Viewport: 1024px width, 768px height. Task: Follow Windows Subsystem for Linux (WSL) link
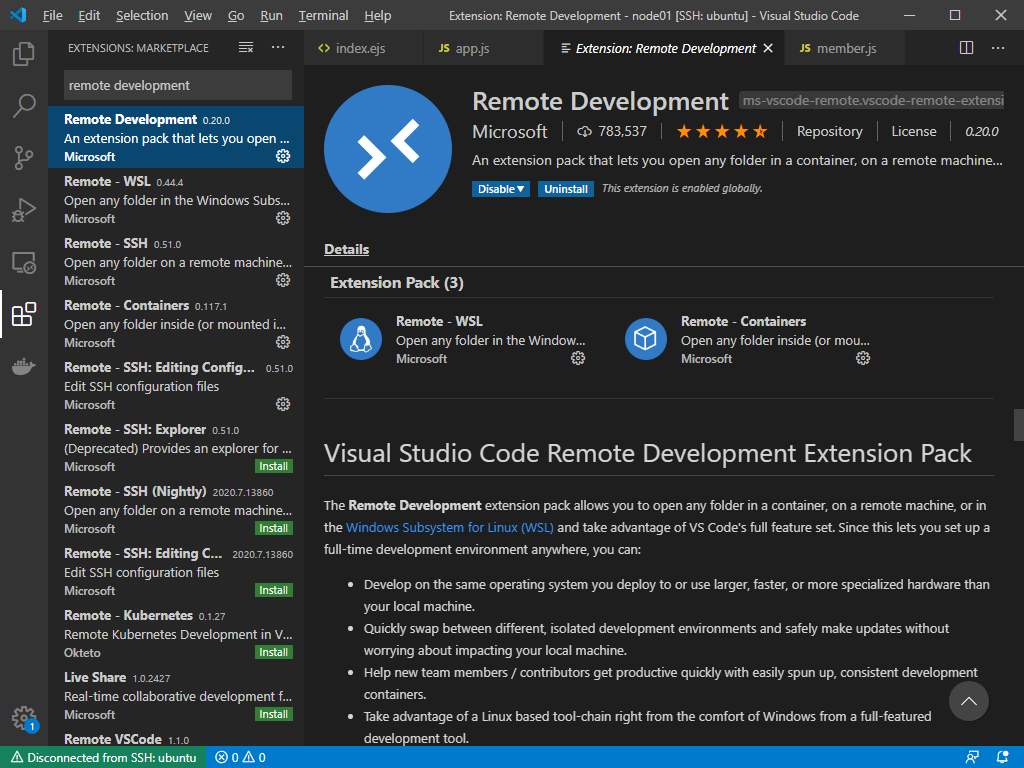[449, 527]
